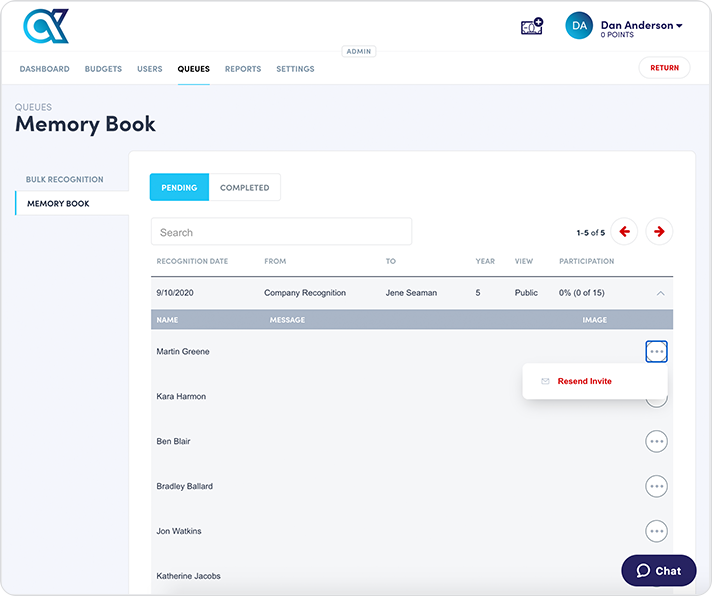
Task: Open options menu for Bradley Ballard
Action: click(656, 486)
